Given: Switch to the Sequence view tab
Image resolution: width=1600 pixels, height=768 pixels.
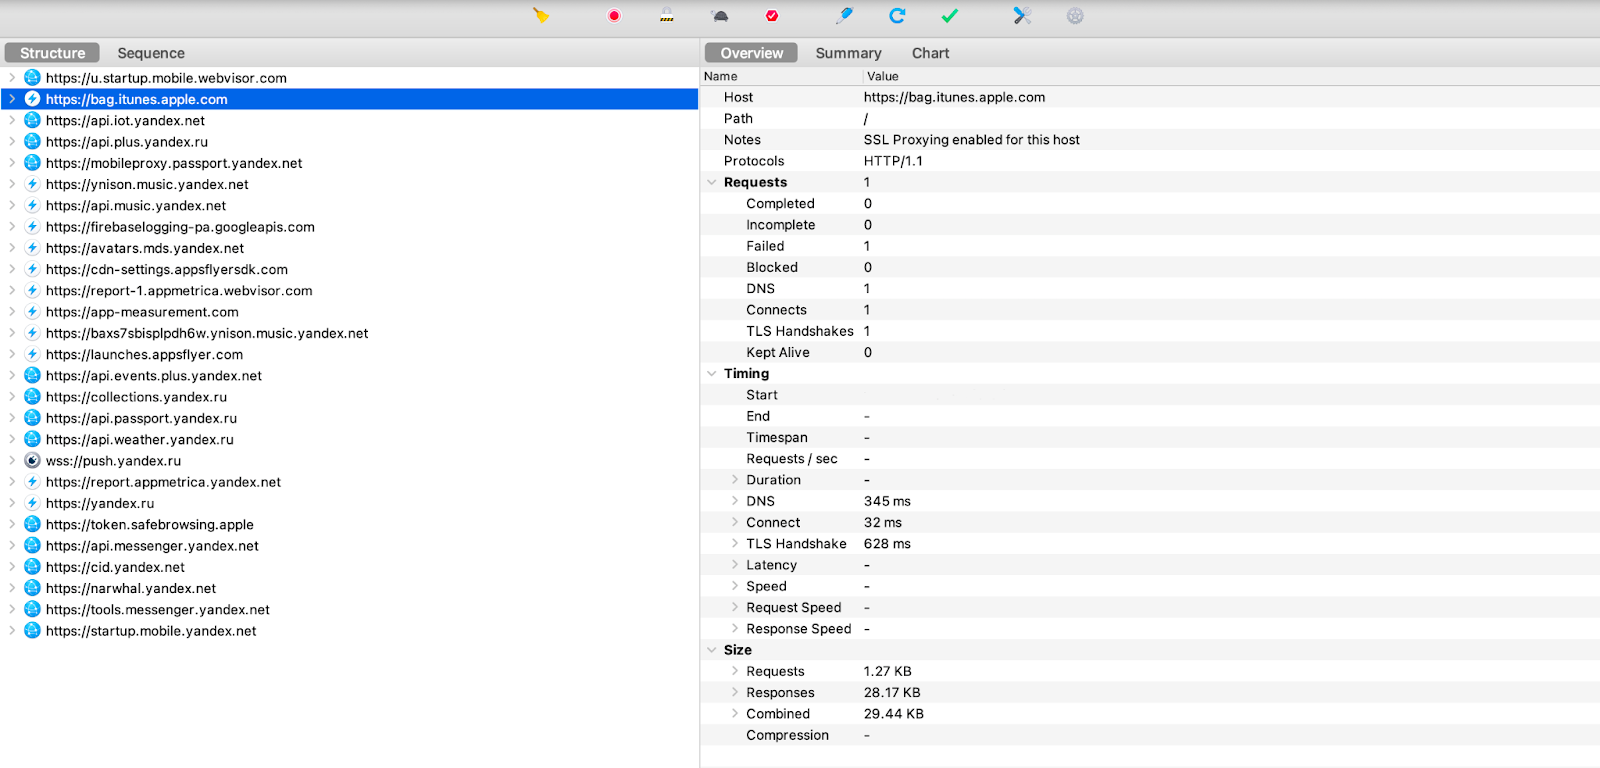Looking at the screenshot, I should [x=151, y=53].
